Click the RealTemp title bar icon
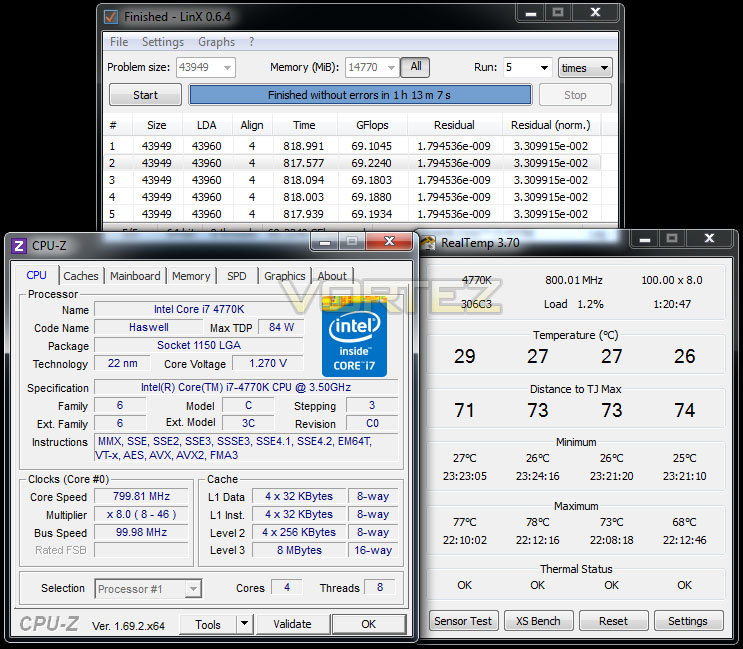The width and height of the screenshot is (743, 649). coord(428,243)
